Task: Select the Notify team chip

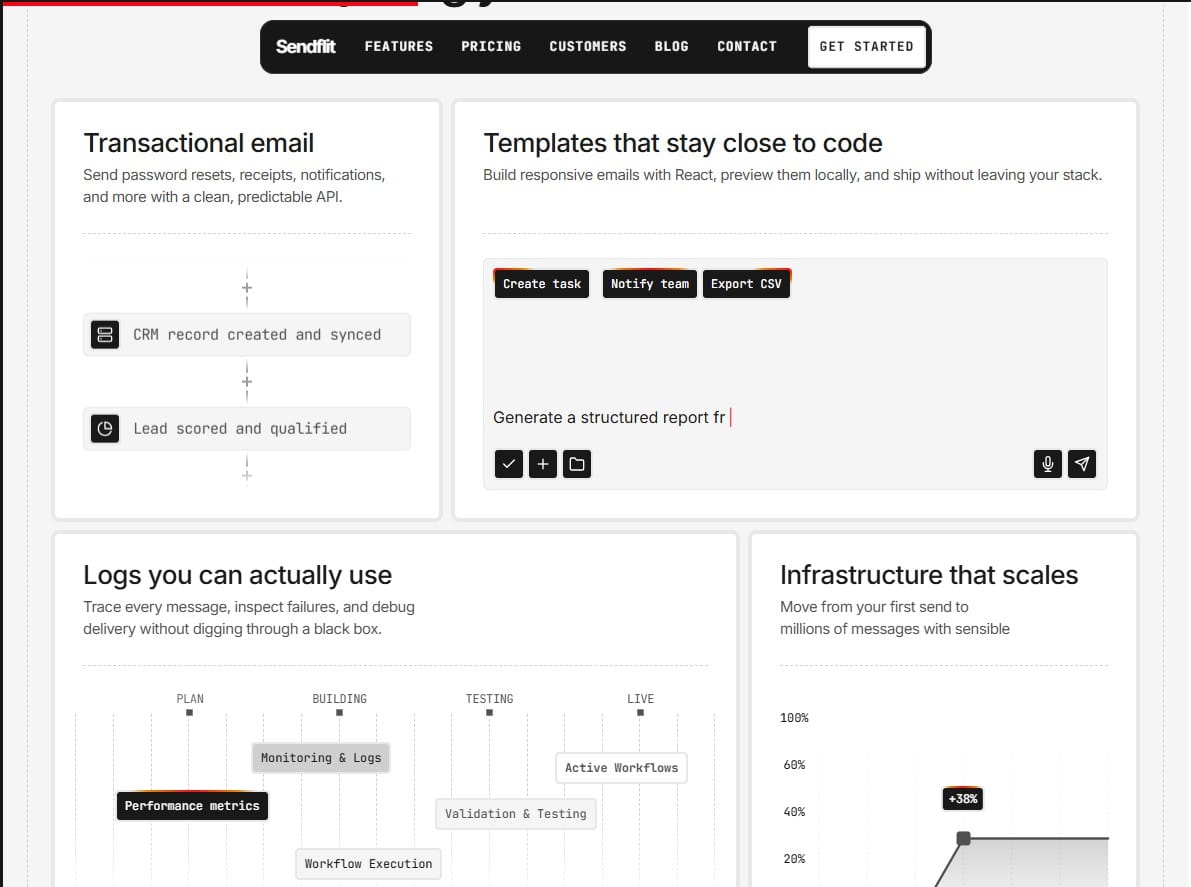Action: [x=649, y=284]
